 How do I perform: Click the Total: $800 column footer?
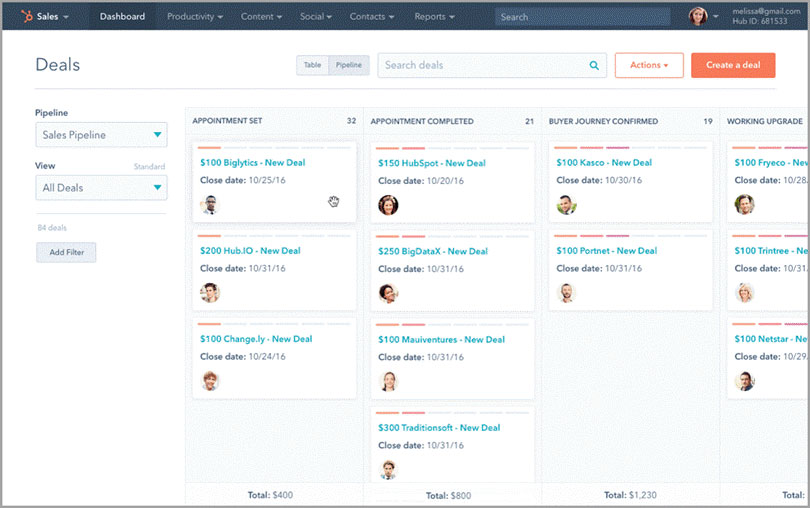tap(448, 496)
